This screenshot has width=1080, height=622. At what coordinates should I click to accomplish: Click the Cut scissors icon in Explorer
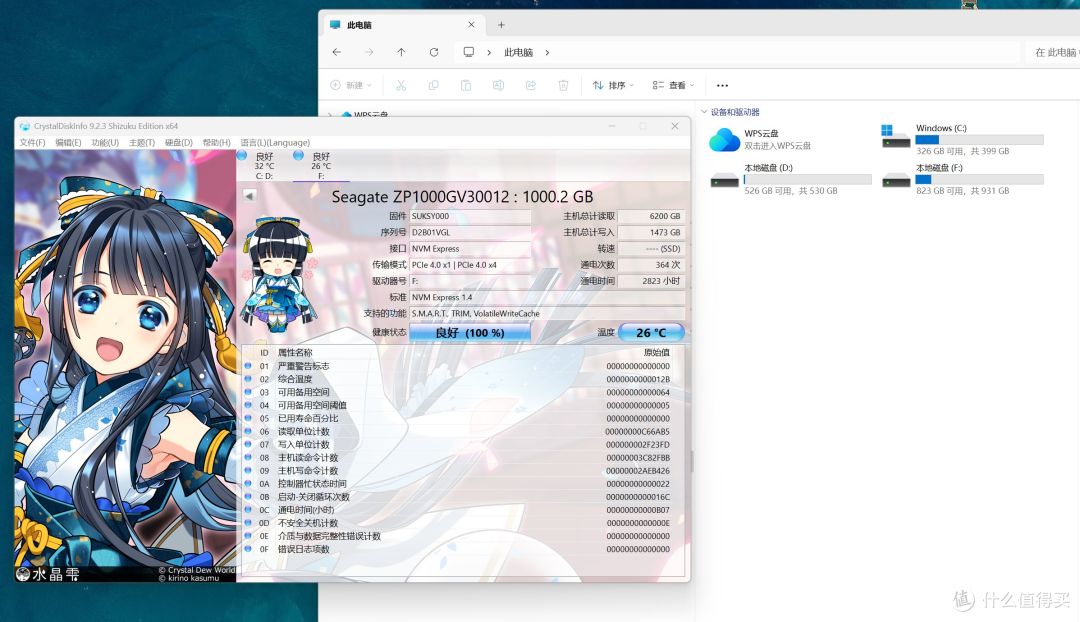tap(401, 85)
